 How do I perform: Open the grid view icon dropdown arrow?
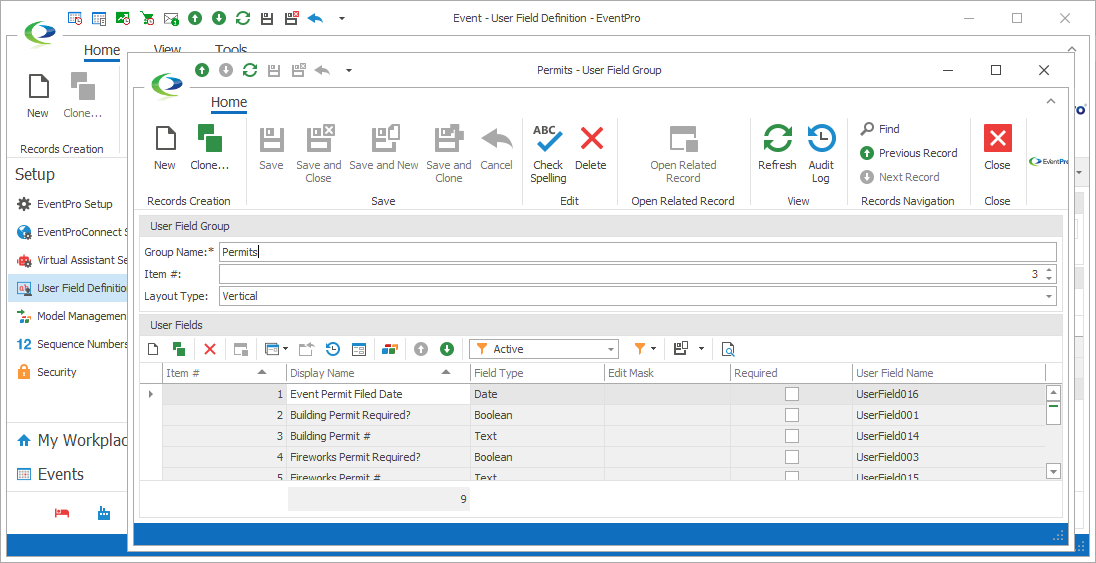286,349
